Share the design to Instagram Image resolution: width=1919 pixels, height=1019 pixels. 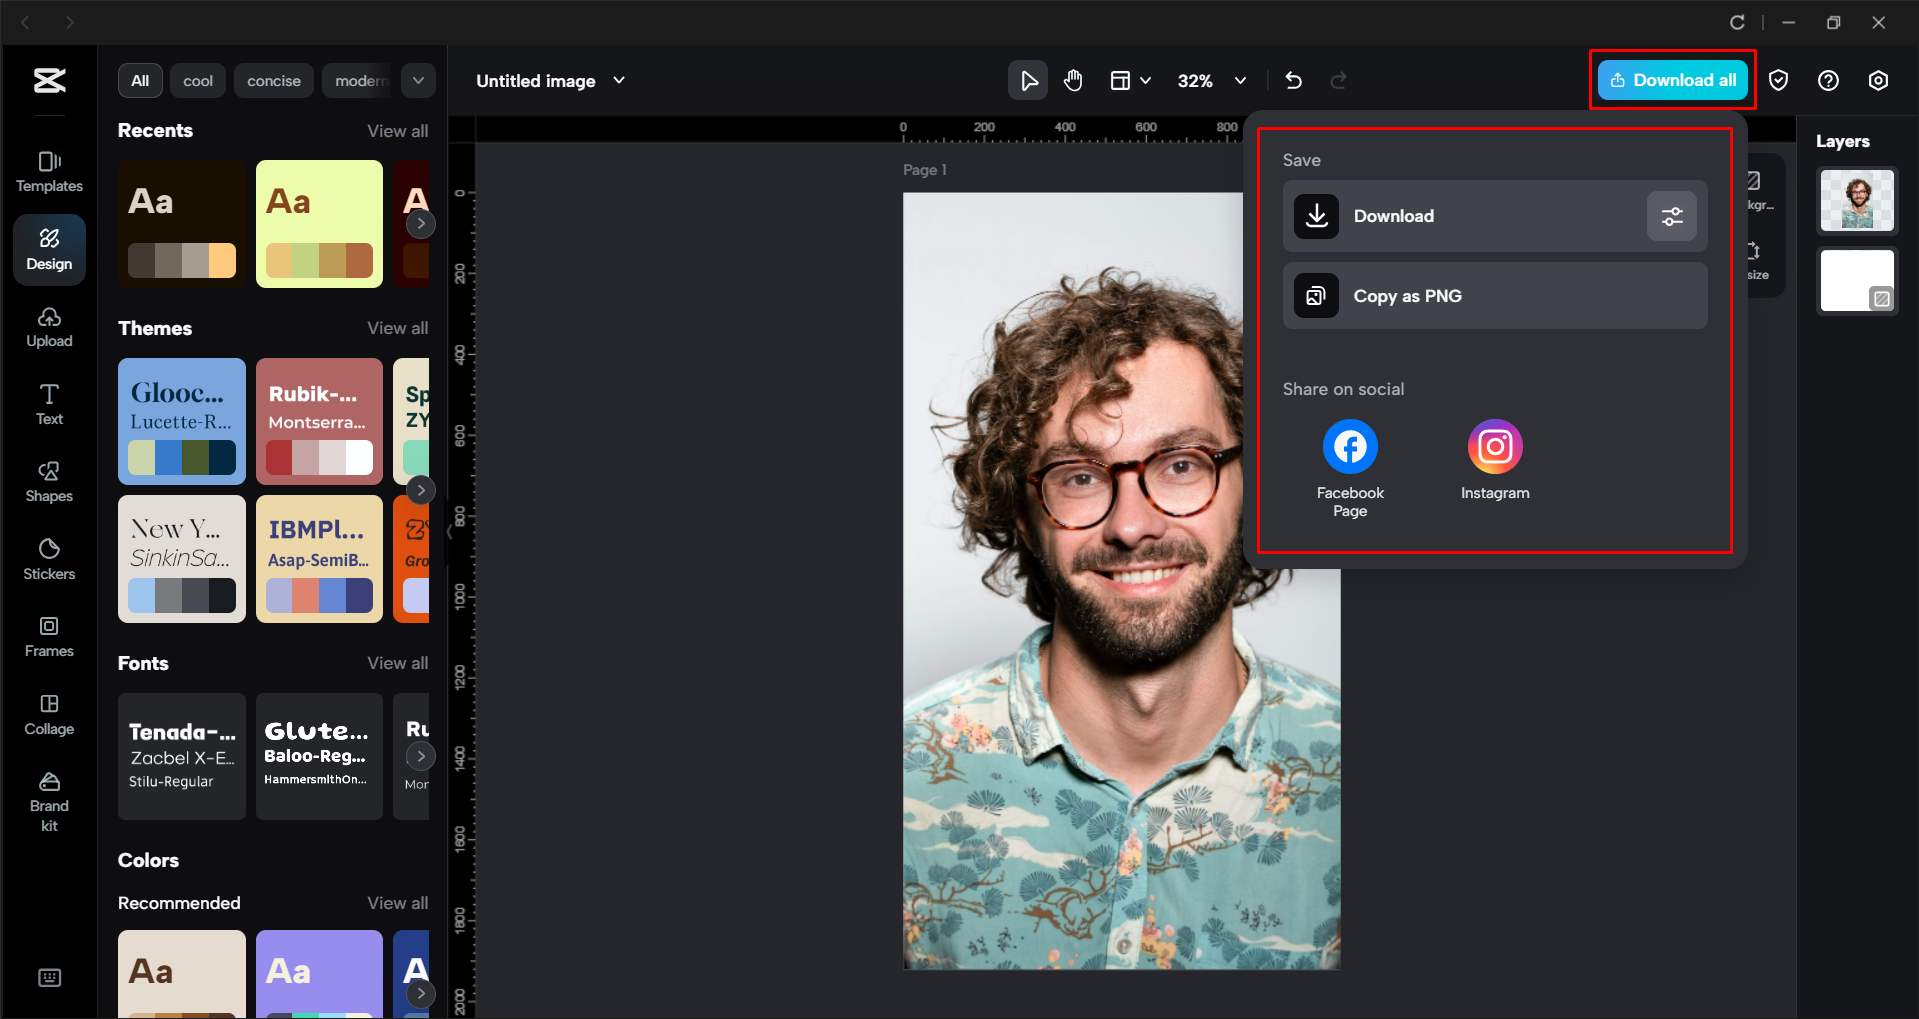coord(1494,446)
